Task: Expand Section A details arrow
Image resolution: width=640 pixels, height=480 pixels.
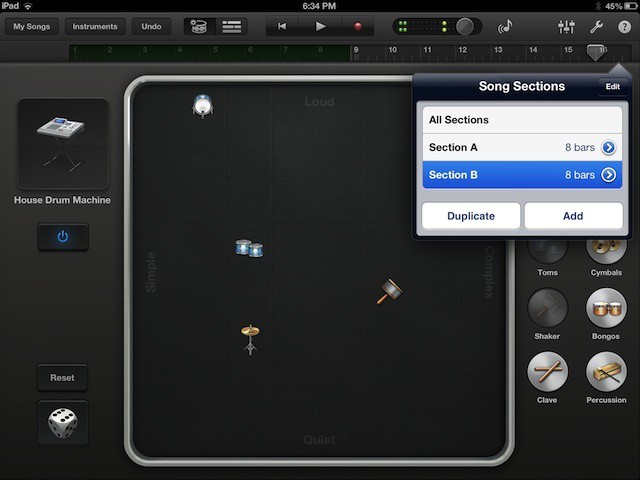Action: tap(608, 148)
